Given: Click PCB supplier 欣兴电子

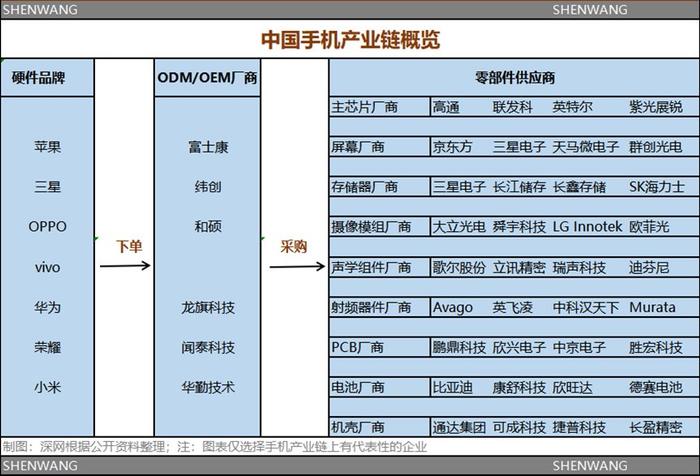Looking at the screenshot, I should pos(519,347).
